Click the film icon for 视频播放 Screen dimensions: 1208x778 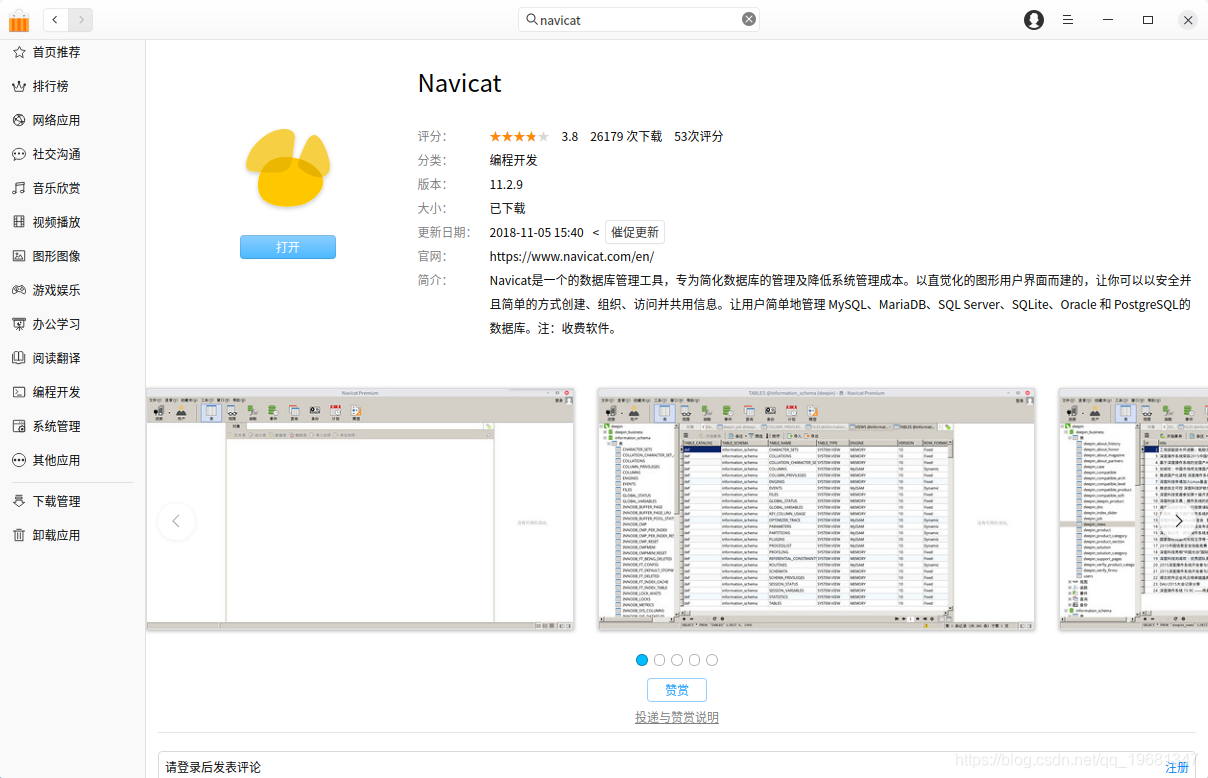(x=18, y=222)
